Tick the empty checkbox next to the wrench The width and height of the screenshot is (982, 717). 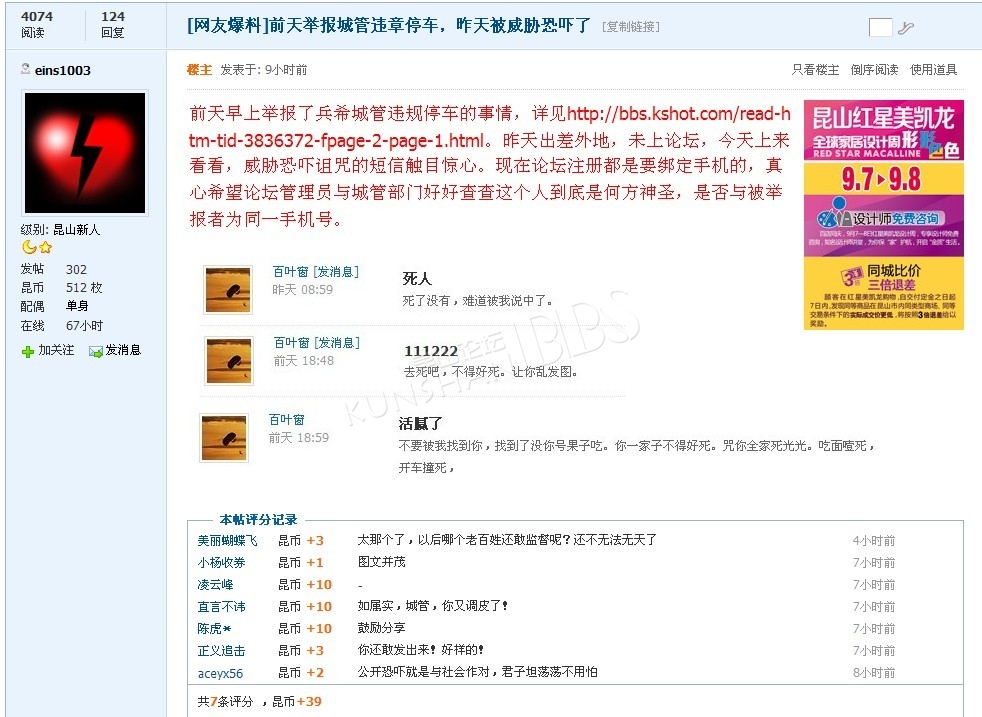[881, 28]
